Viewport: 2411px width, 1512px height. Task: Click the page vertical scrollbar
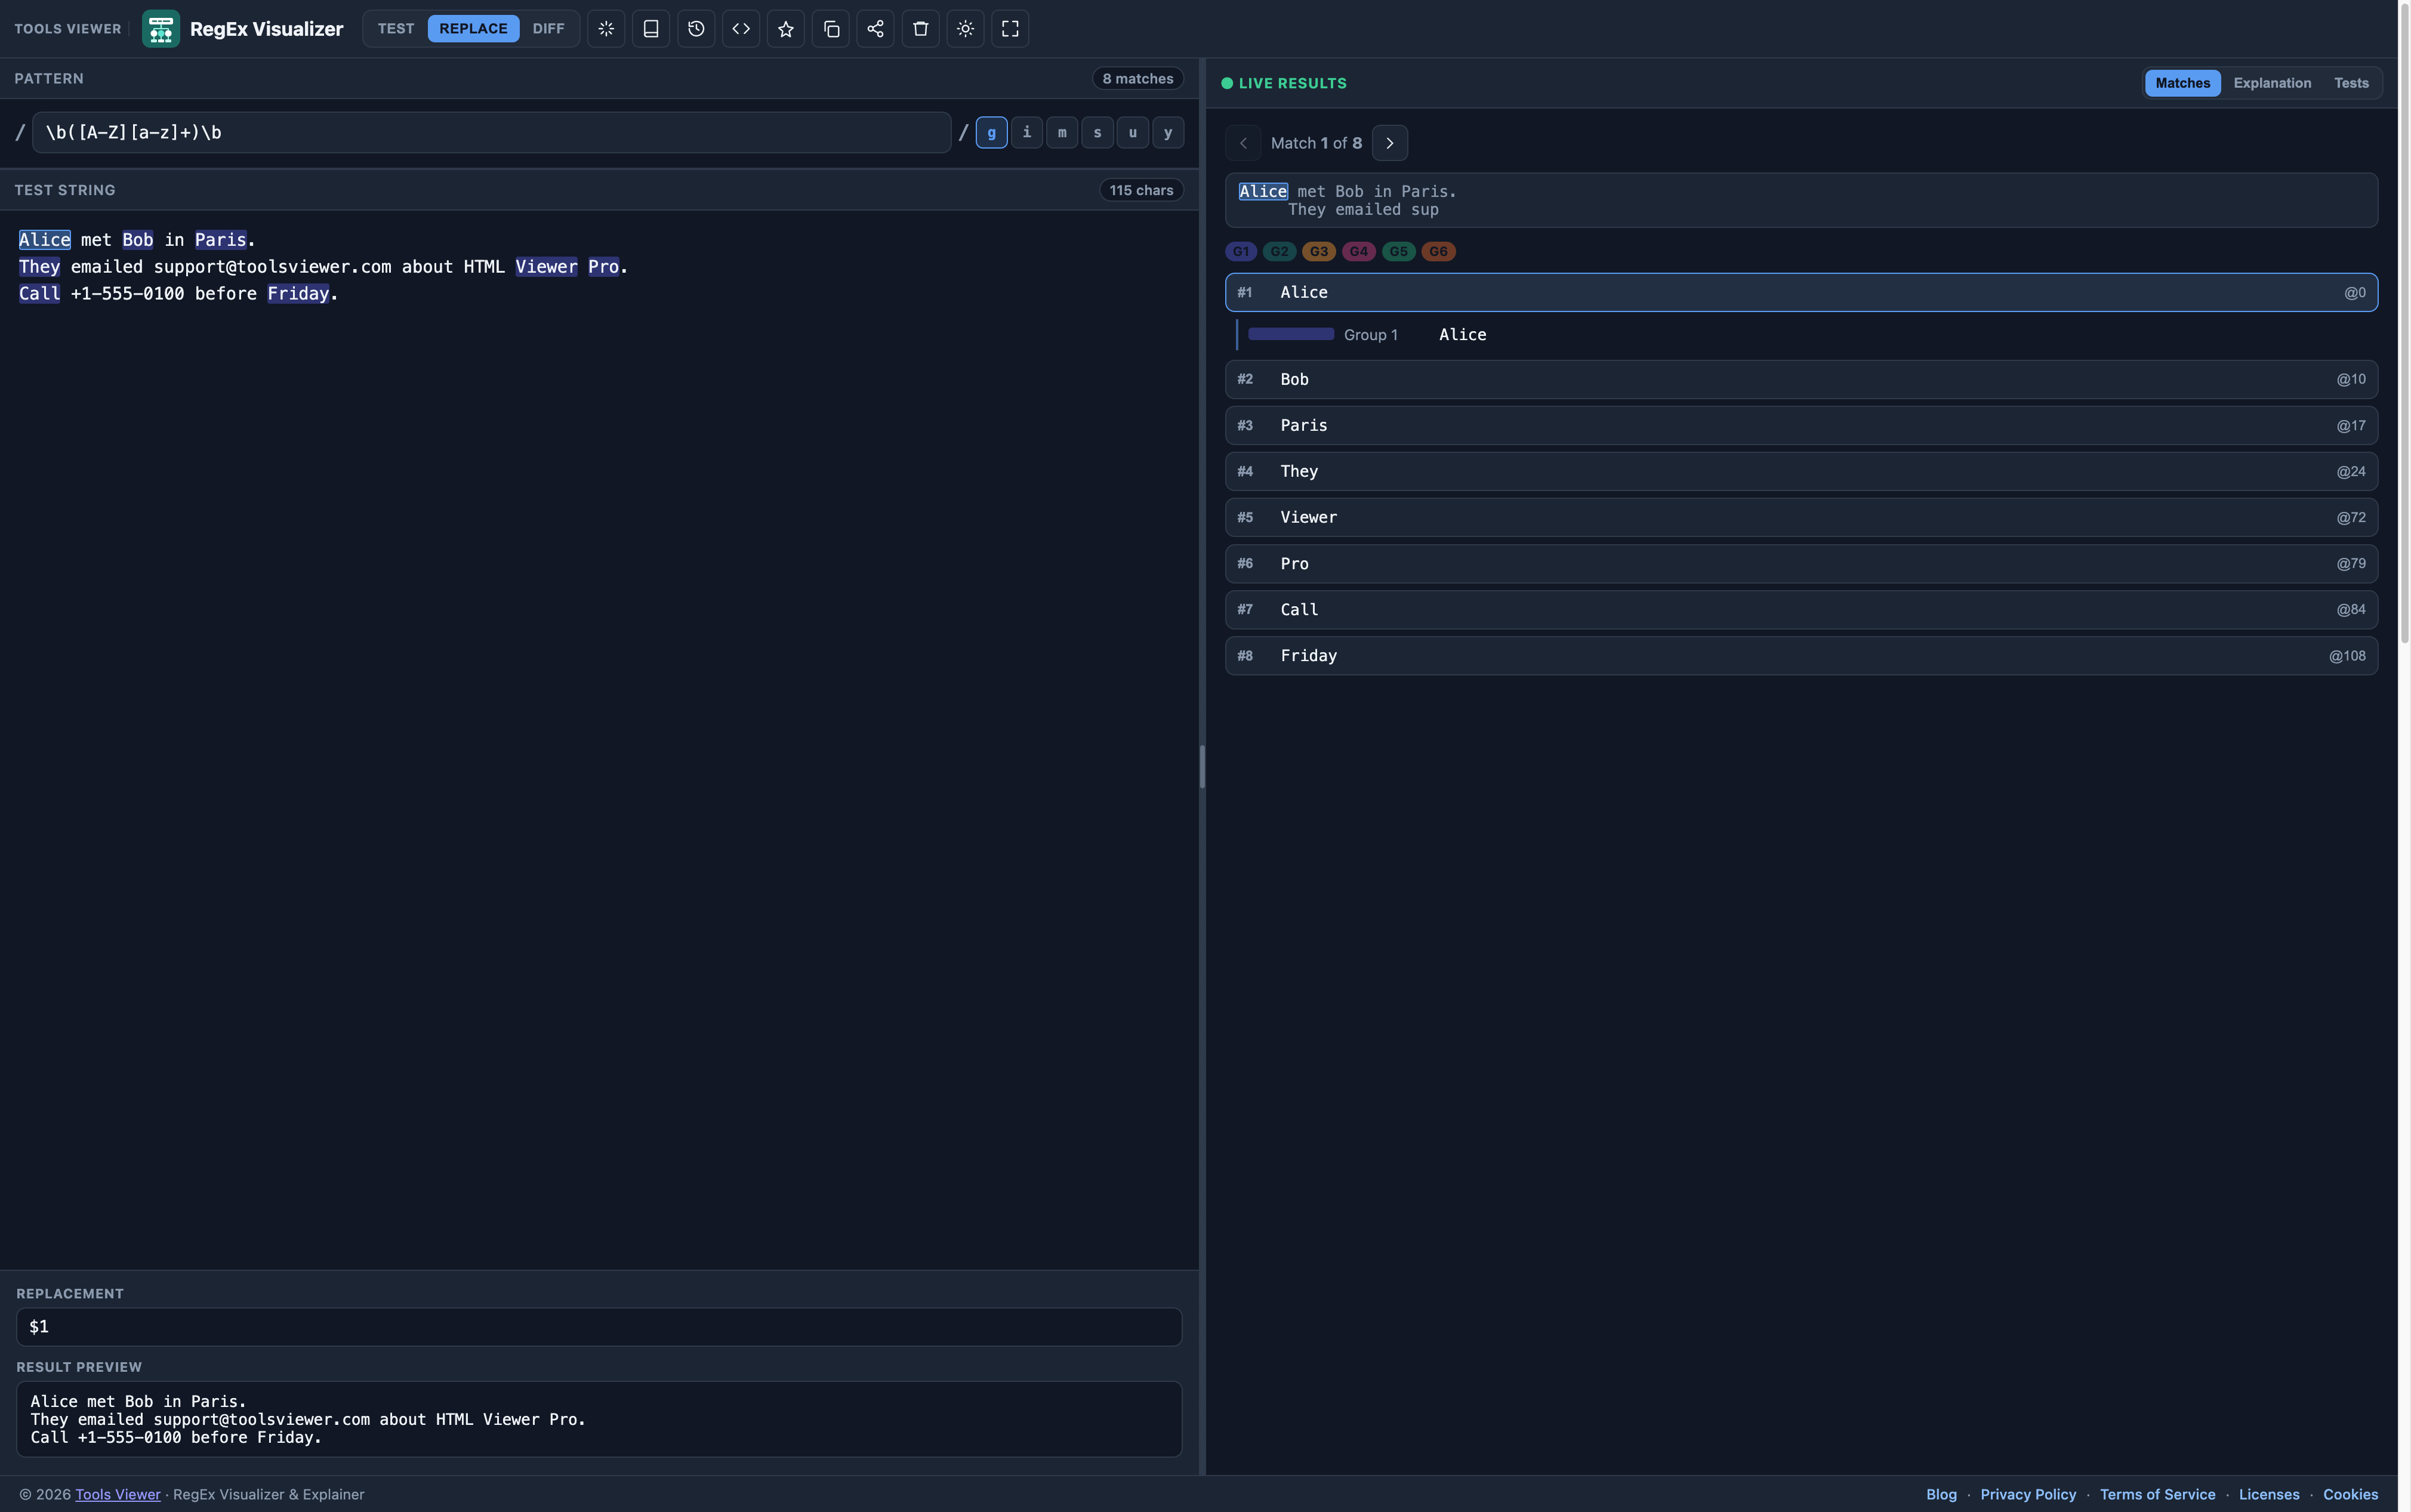click(x=2404, y=322)
